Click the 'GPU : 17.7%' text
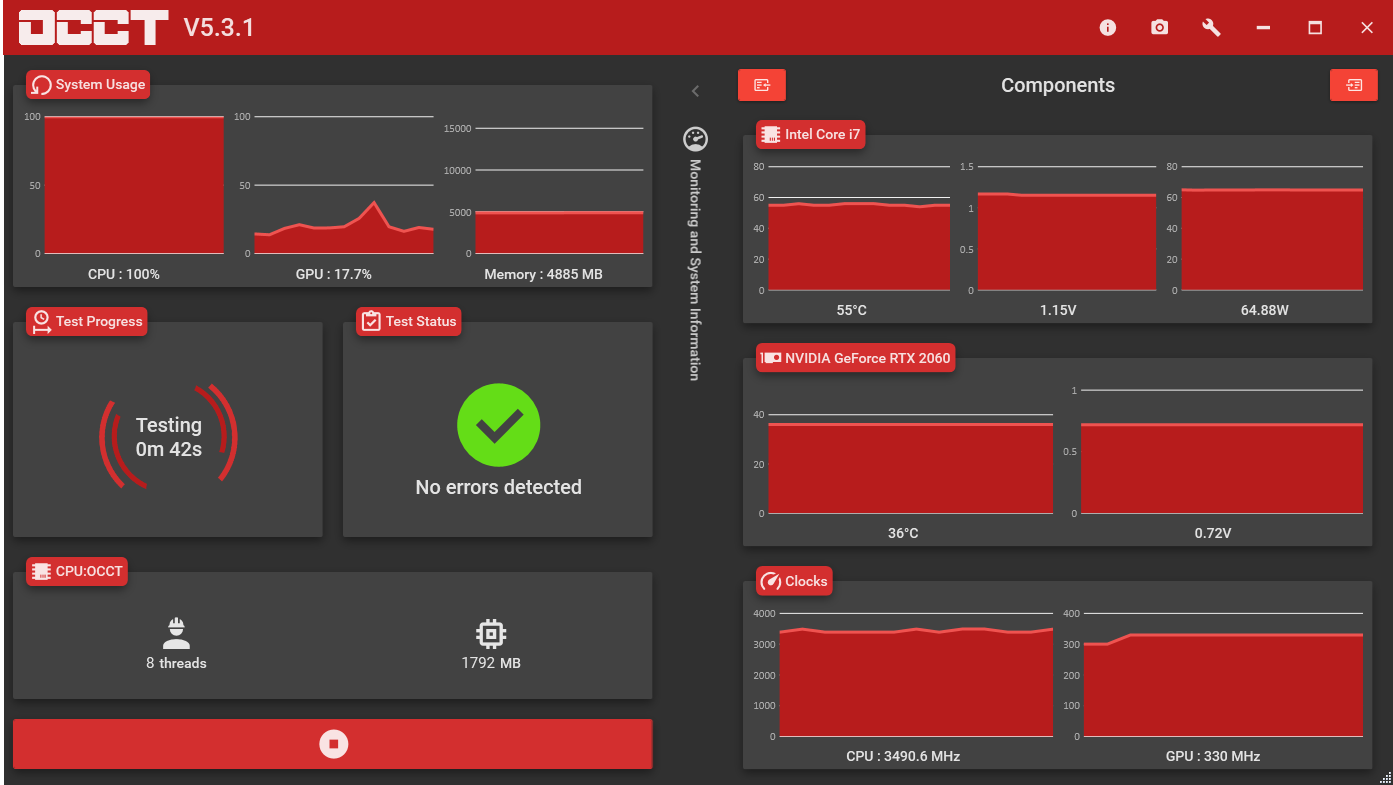The image size is (1393, 785). (x=334, y=274)
